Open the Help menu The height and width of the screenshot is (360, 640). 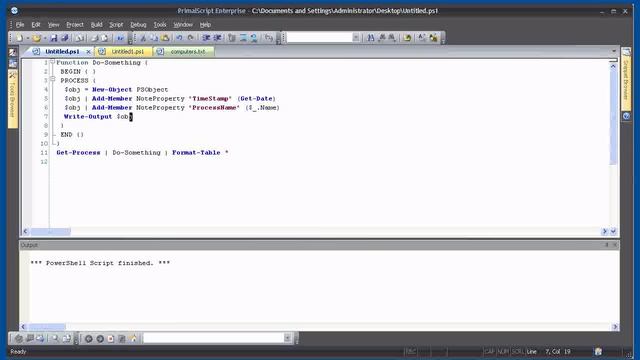pyautogui.click(x=205, y=25)
